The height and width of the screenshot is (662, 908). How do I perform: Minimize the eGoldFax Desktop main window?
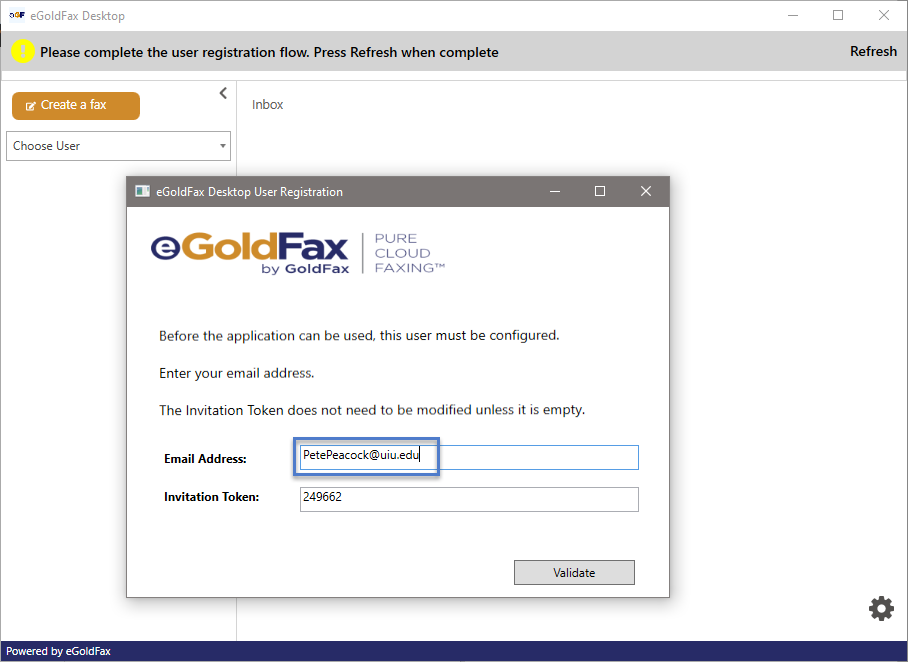tap(793, 15)
